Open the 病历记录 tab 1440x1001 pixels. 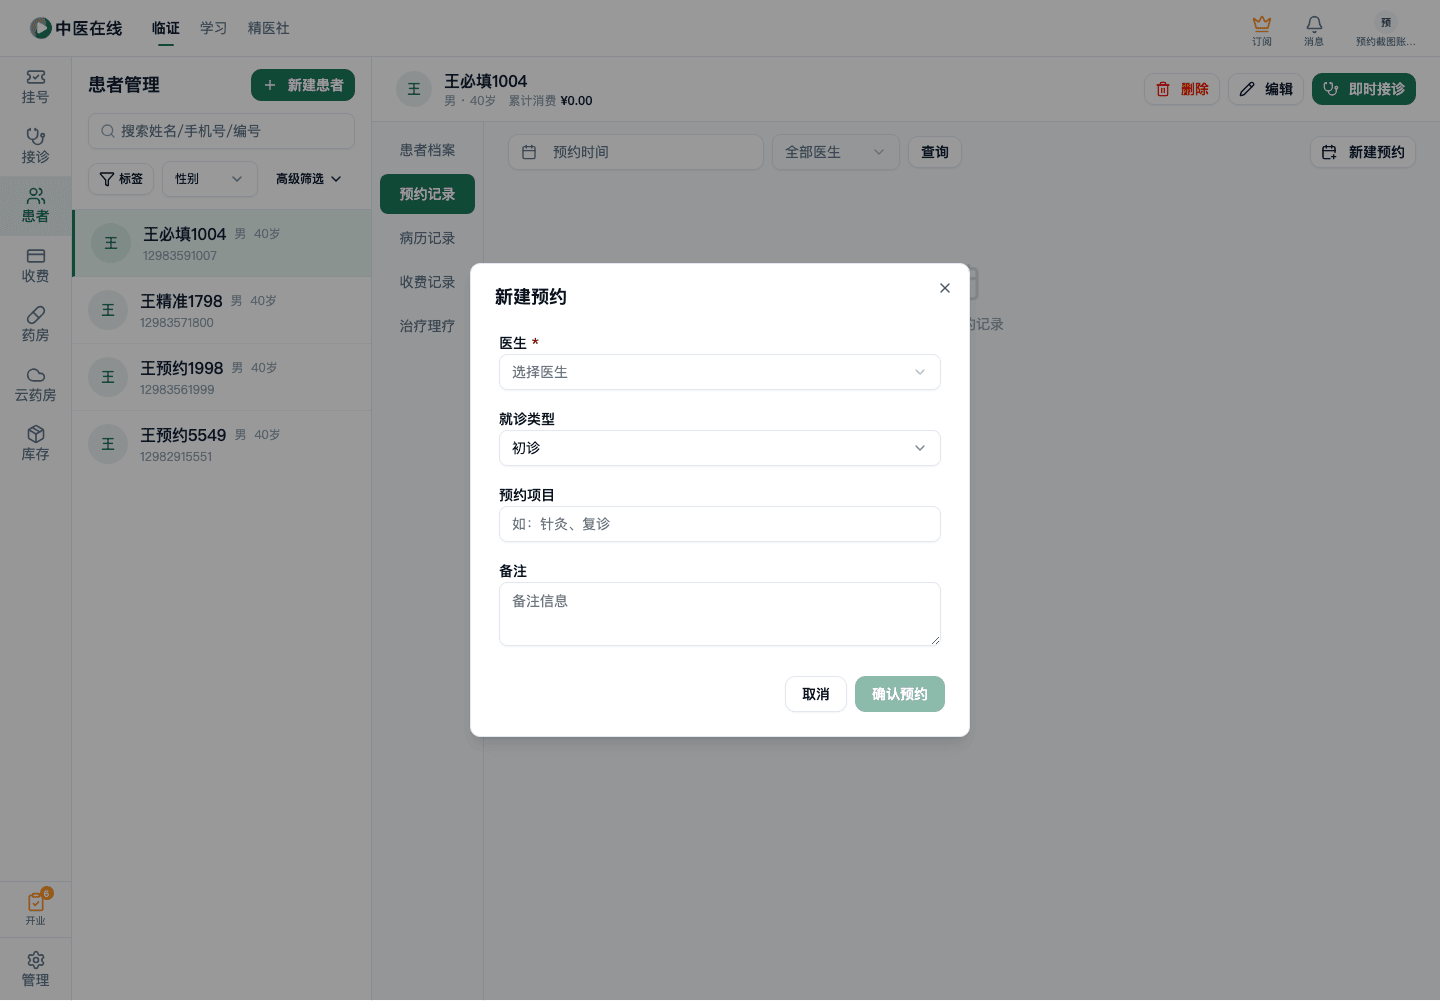pyautogui.click(x=427, y=238)
